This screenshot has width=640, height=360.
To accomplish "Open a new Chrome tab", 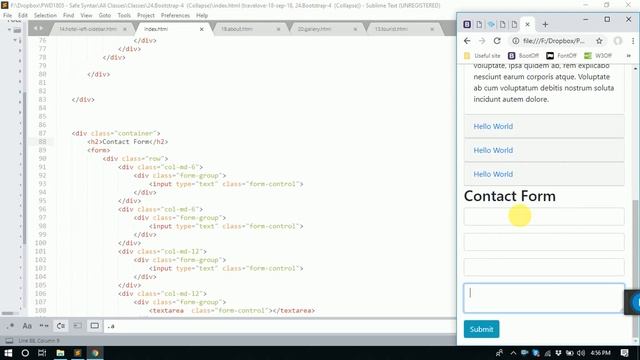I will (545, 24).
